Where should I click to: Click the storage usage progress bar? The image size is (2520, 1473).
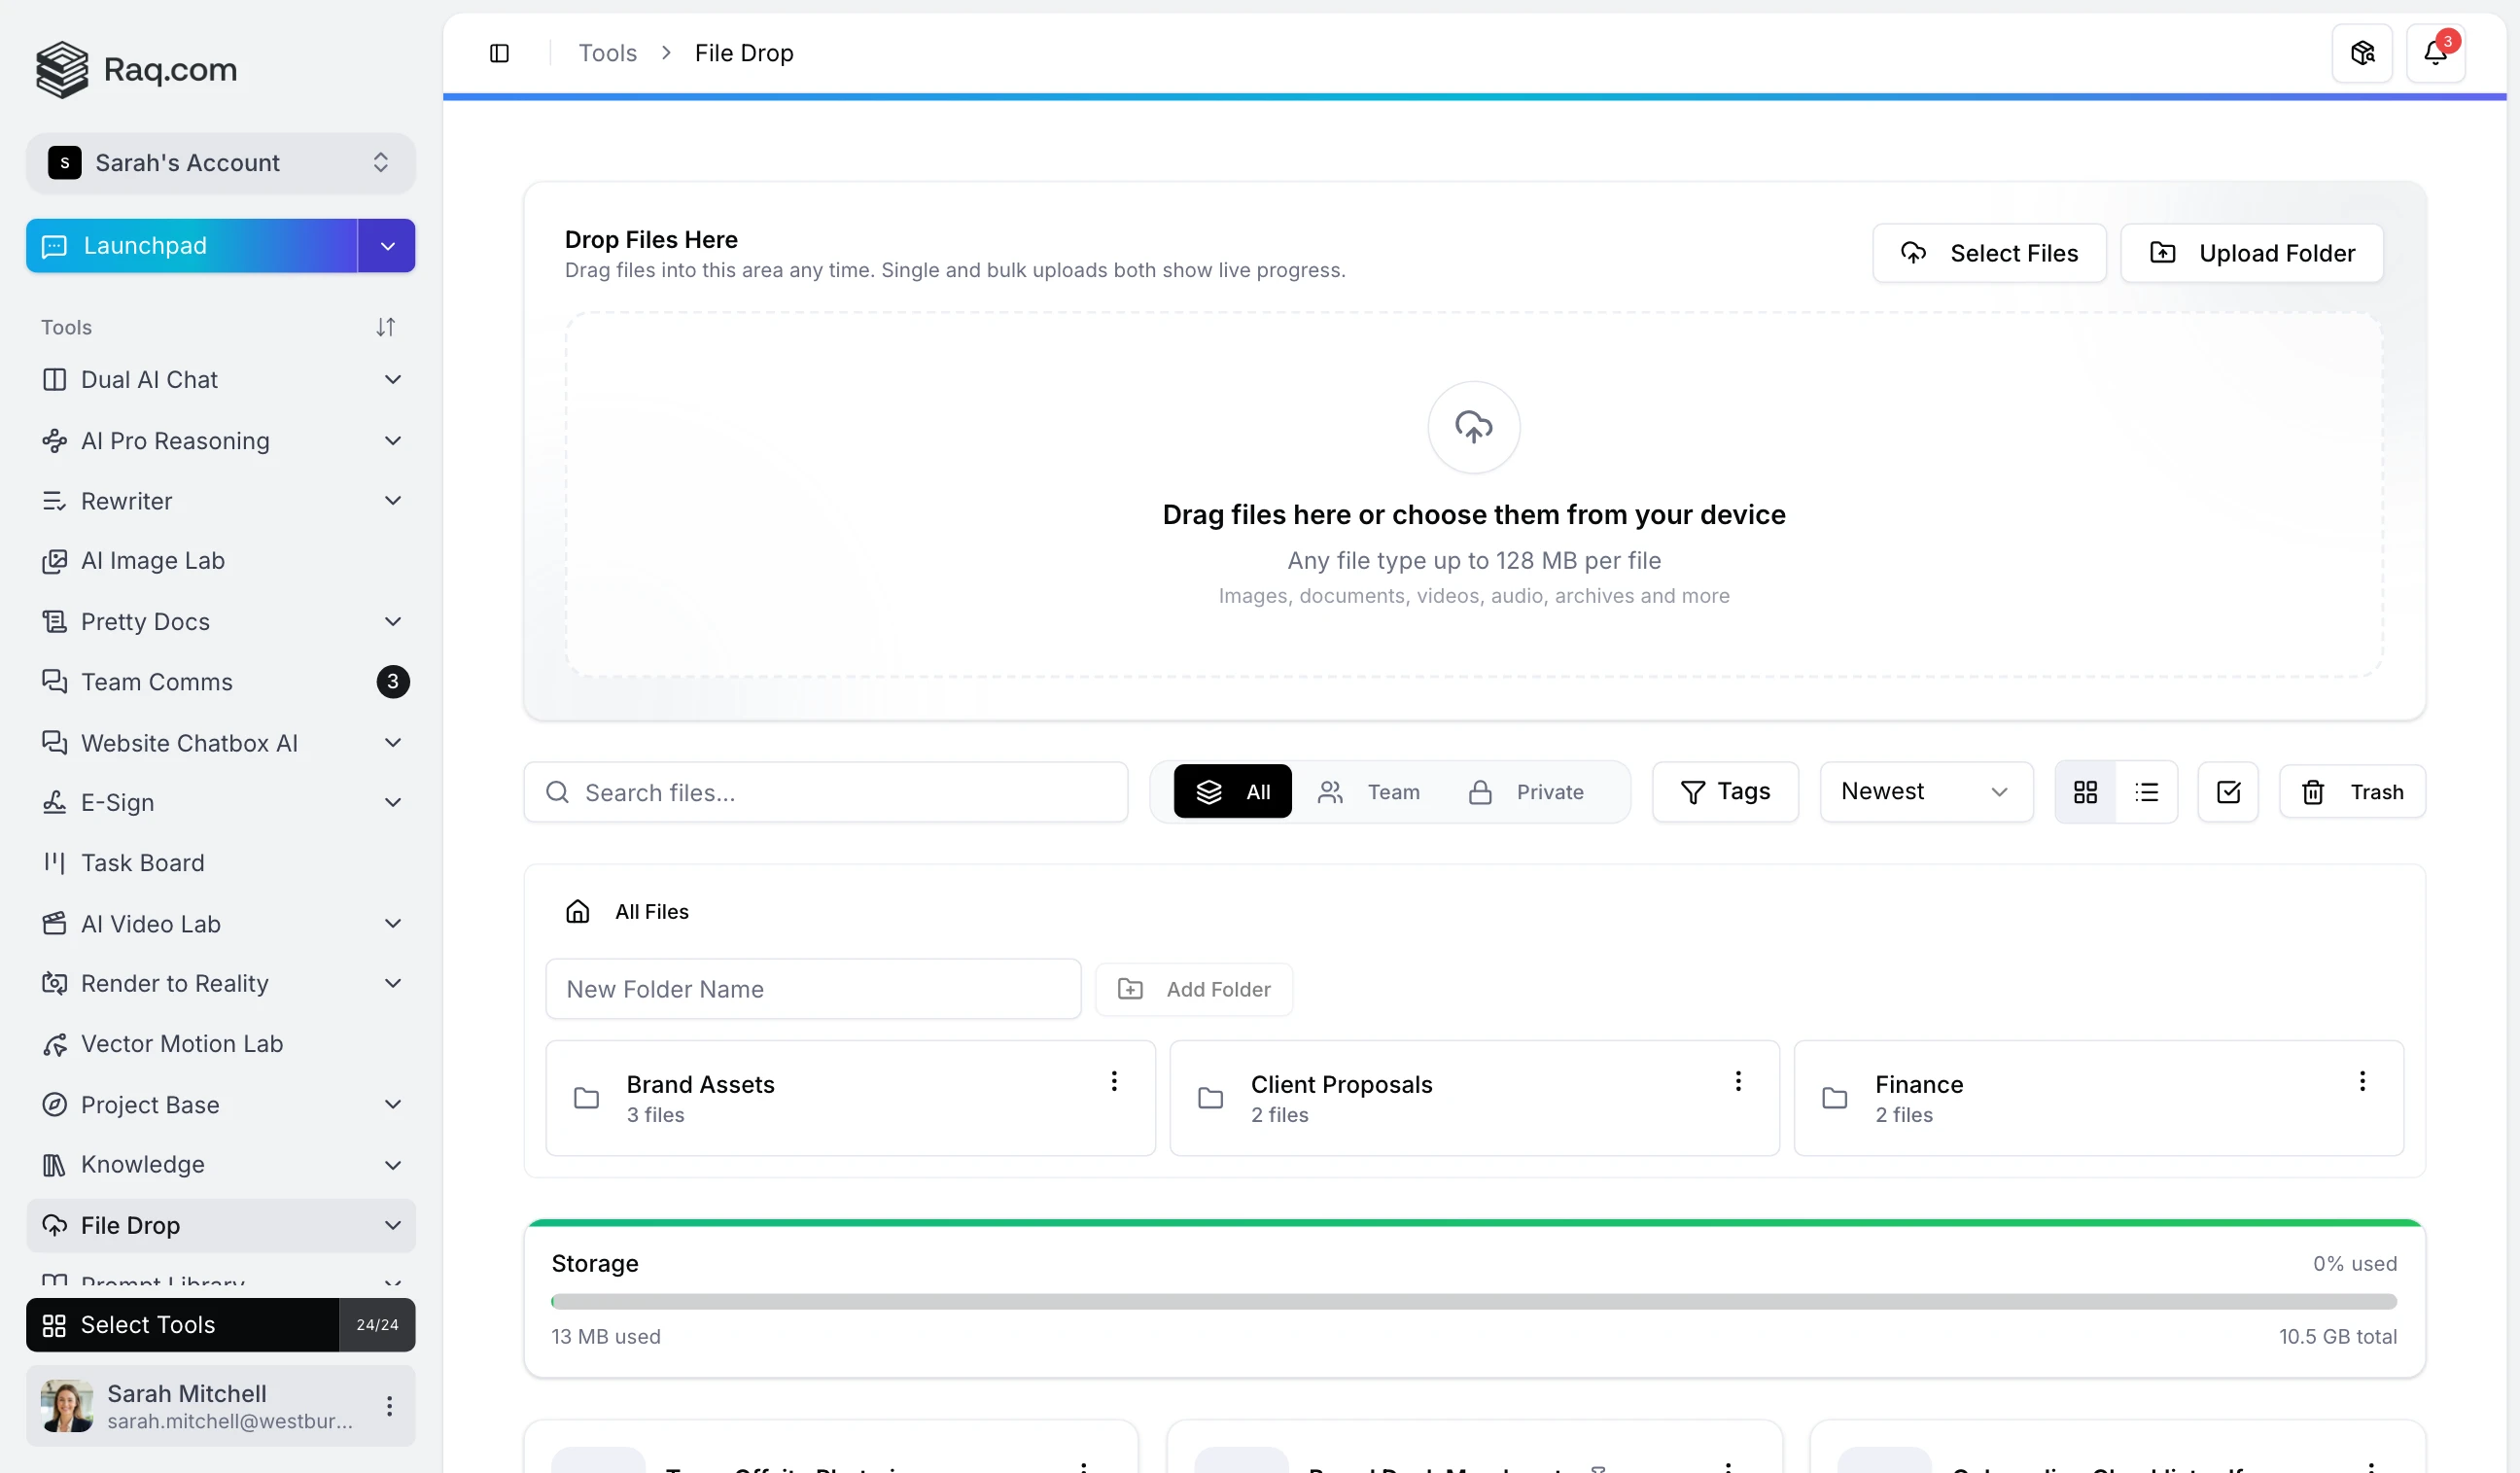click(1473, 1301)
